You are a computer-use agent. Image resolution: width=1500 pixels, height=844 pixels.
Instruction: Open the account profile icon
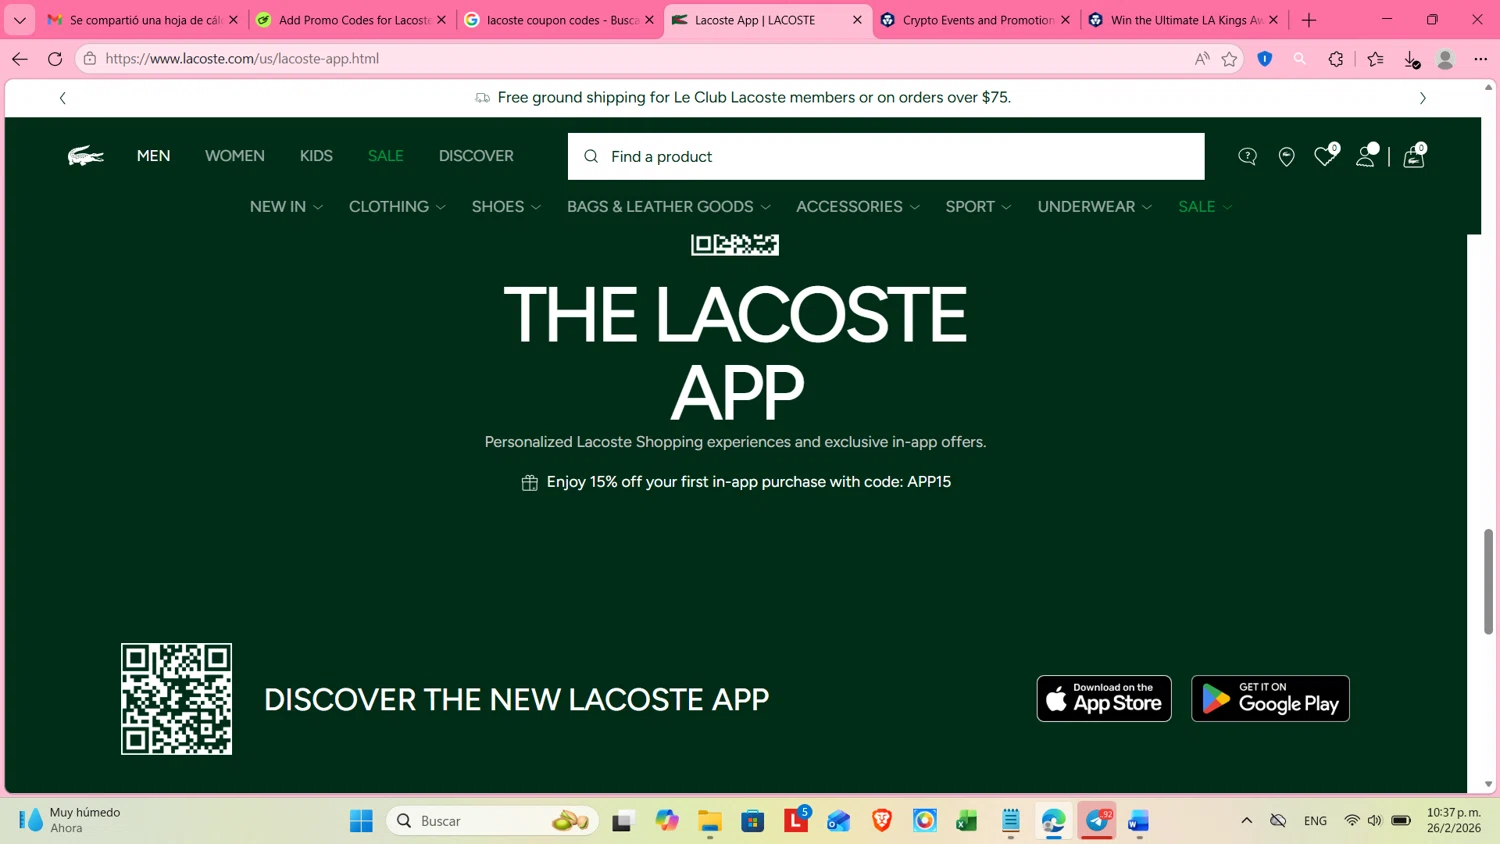(x=1366, y=156)
